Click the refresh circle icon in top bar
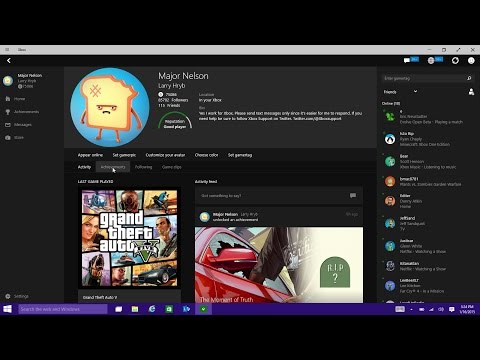480x360 pixels. [x=455, y=60]
